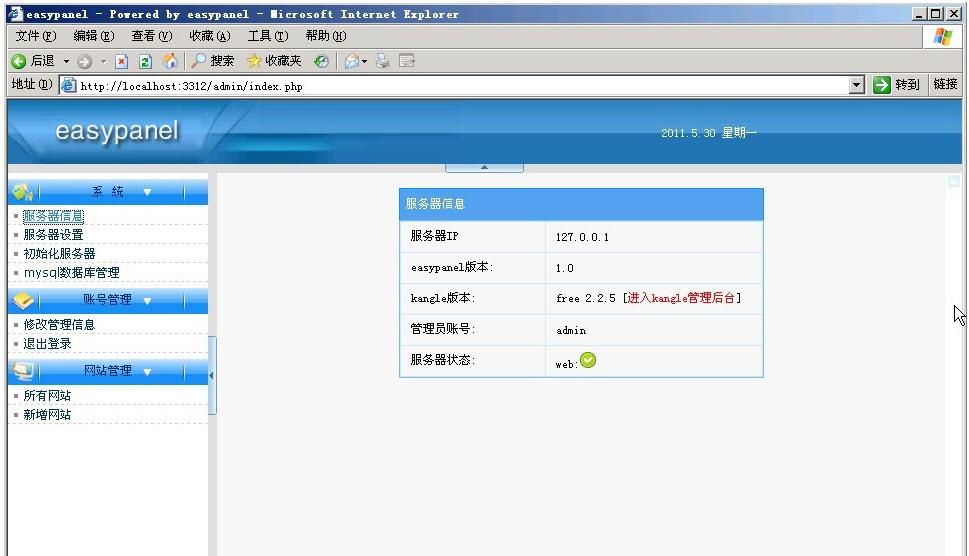Click the 2011.5.30 星期一 date text

point(709,133)
